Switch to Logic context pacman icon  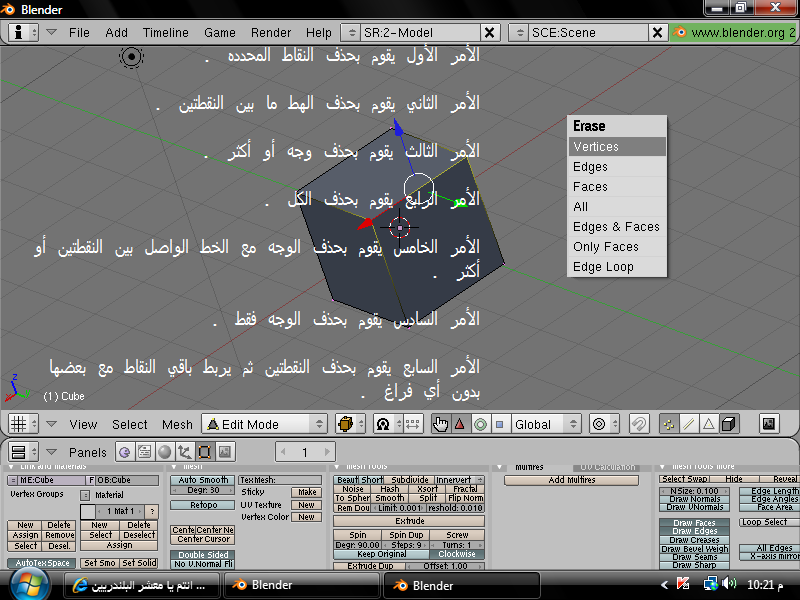click(x=125, y=452)
